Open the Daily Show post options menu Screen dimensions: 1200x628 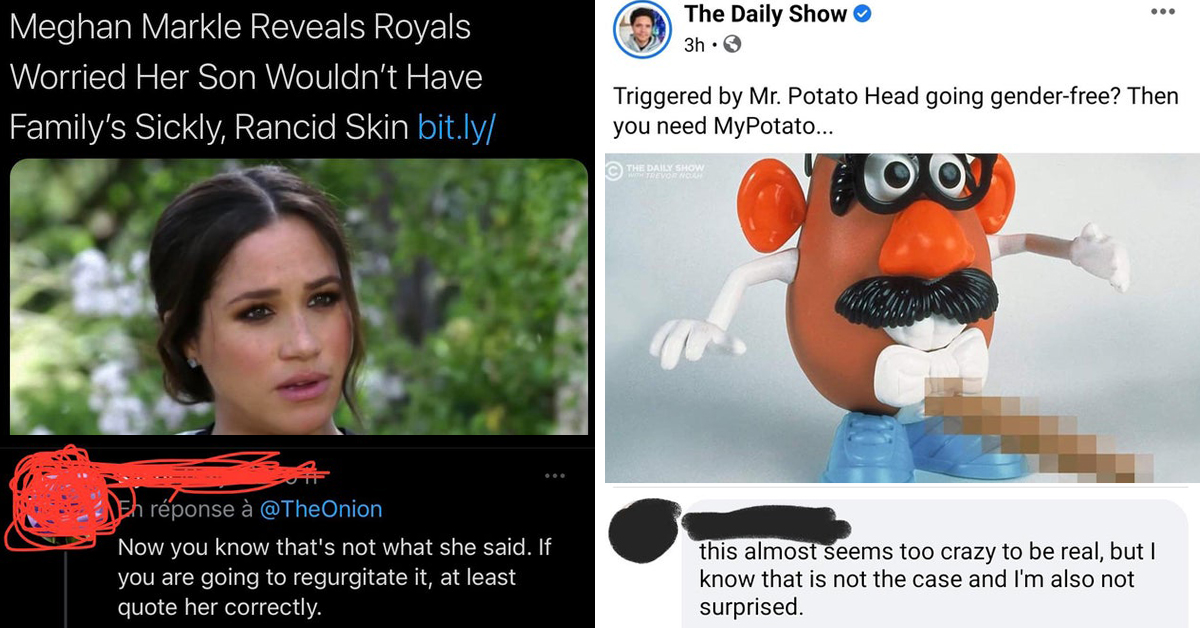1162,11
